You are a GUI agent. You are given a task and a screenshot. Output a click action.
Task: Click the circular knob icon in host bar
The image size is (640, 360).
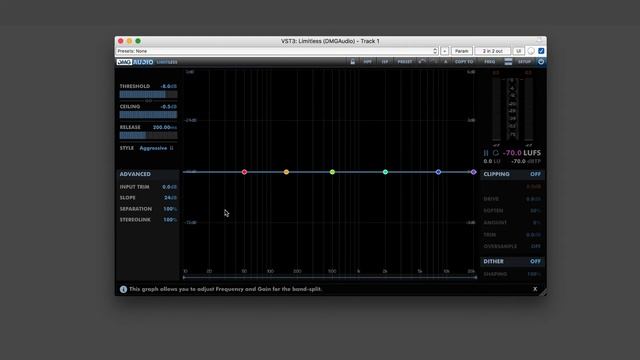pos(531,51)
